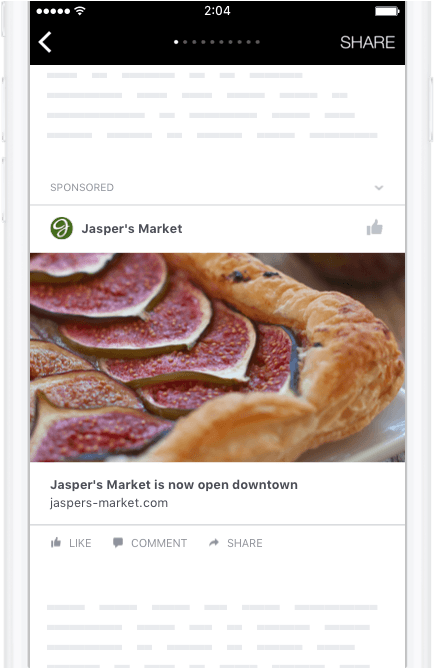Tap the COMMENT speech bubble icon
This screenshot has height=668, width=434.
(118, 542)
